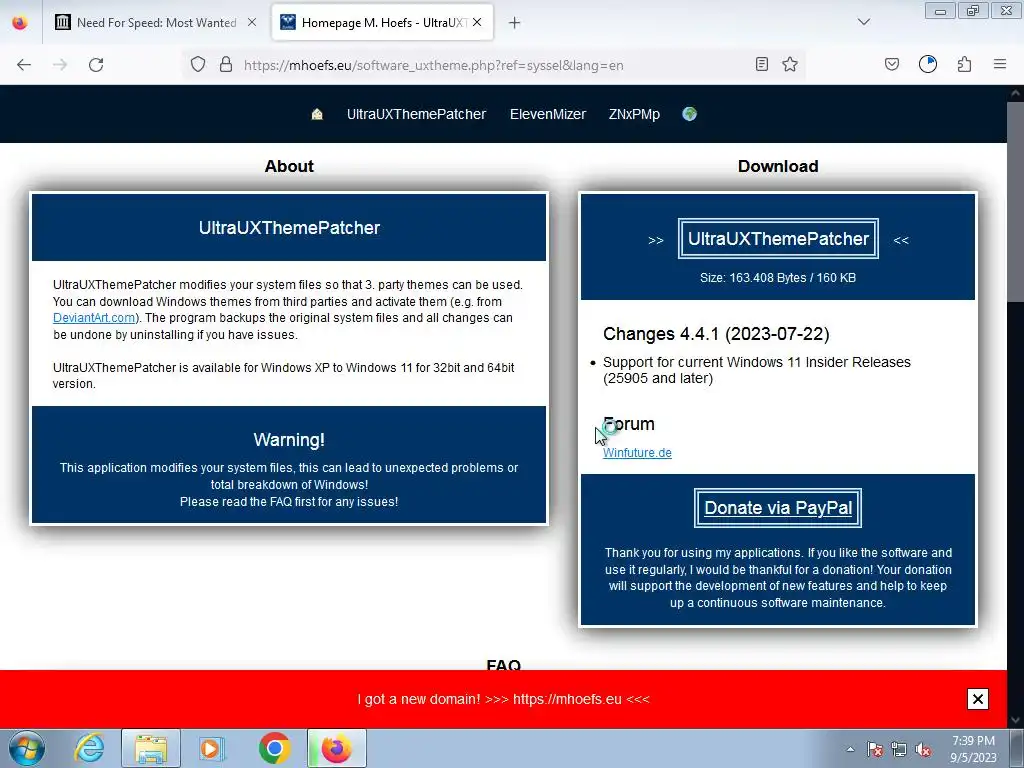
Task: Click the network tray icon
Action: (899, 749)
